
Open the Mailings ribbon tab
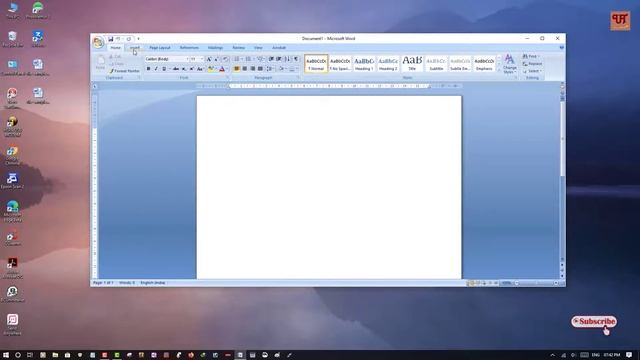(x=215, y=48)
